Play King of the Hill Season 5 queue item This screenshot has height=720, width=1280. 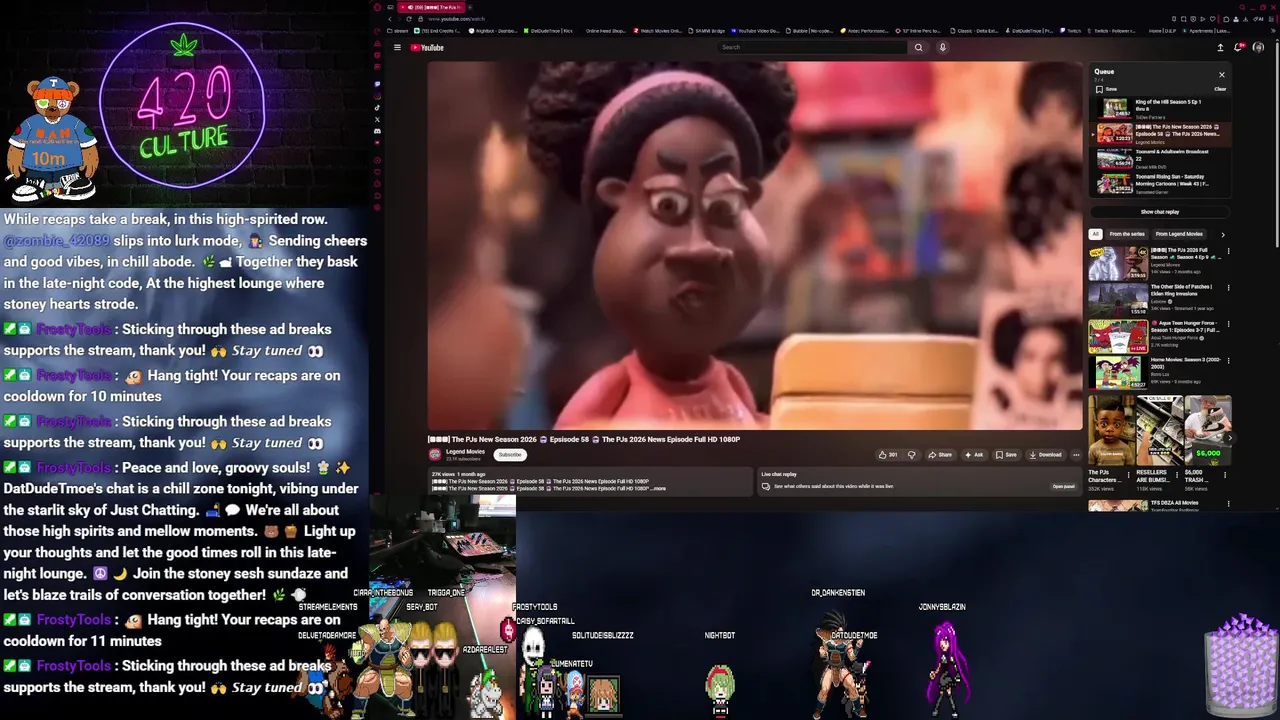(x=1160, y=109)
